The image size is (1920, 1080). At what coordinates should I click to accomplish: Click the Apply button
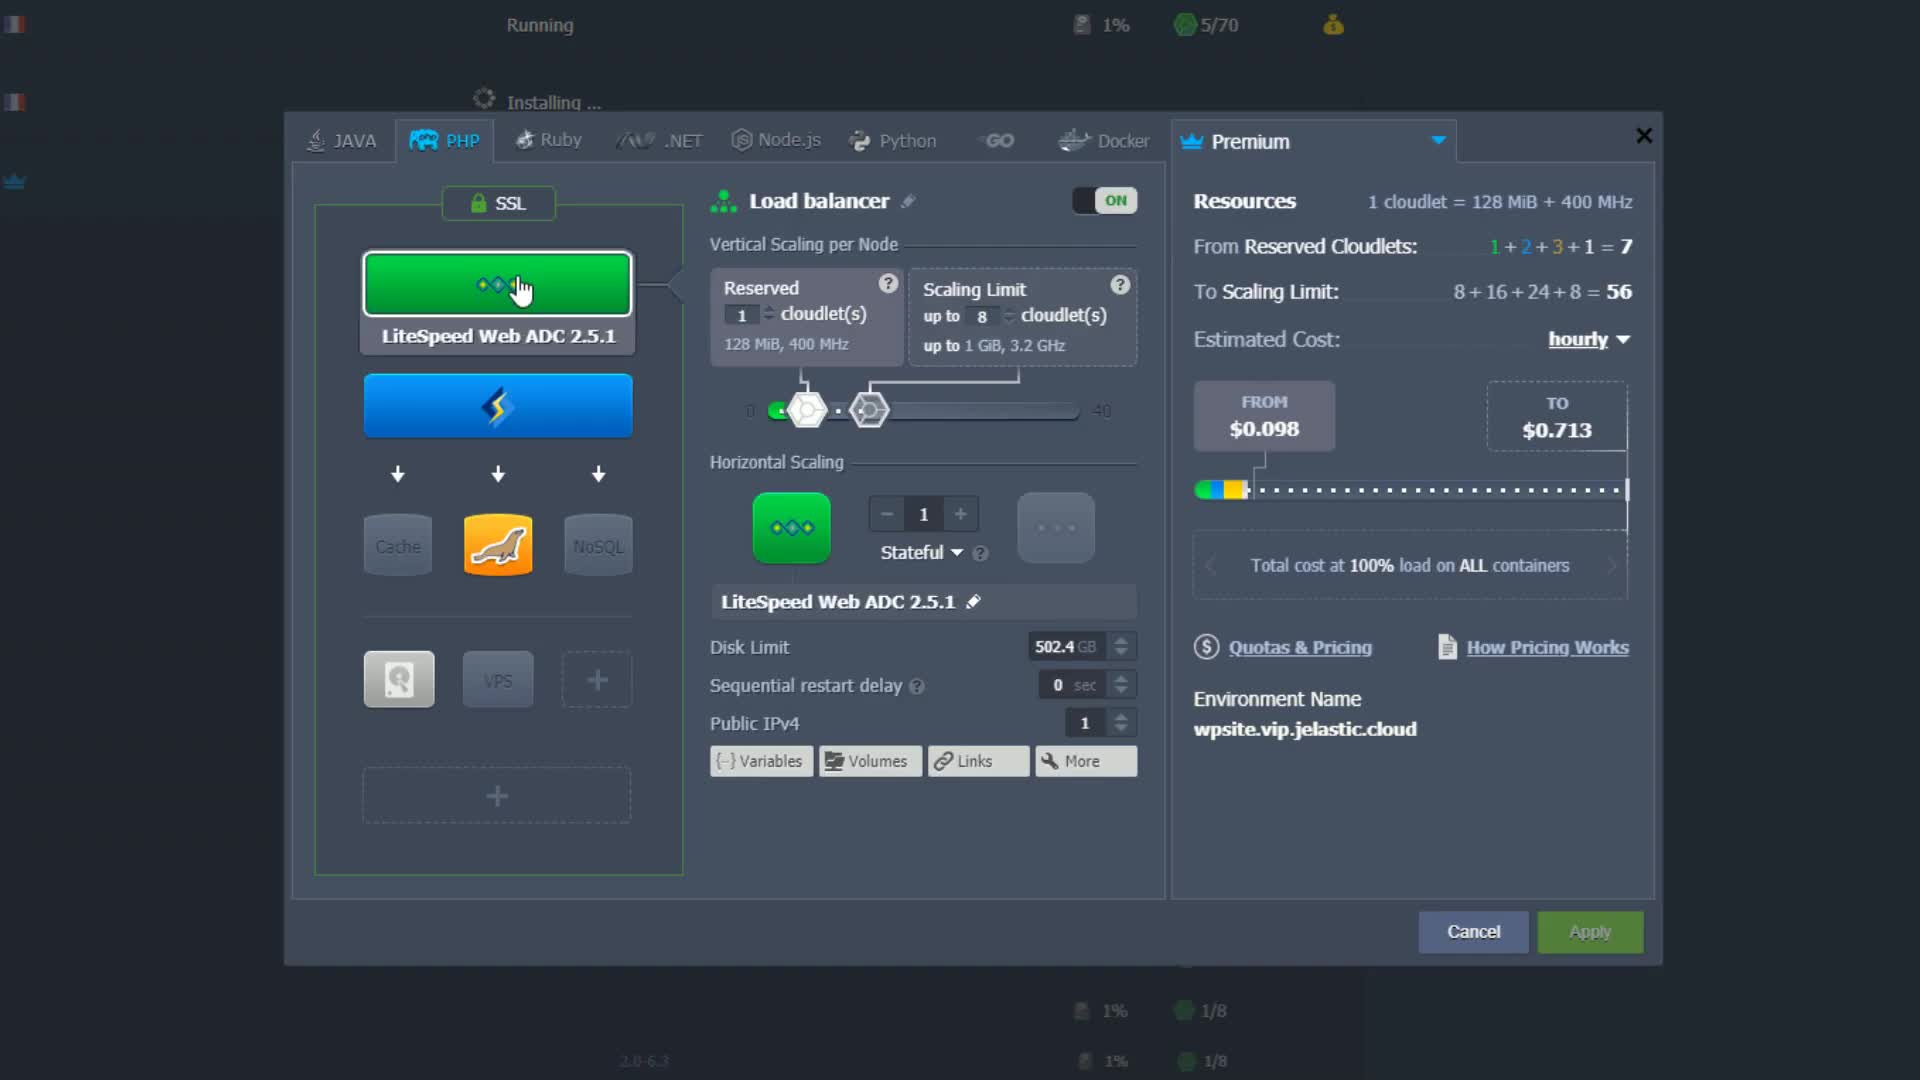click(x=1589, y=931)
